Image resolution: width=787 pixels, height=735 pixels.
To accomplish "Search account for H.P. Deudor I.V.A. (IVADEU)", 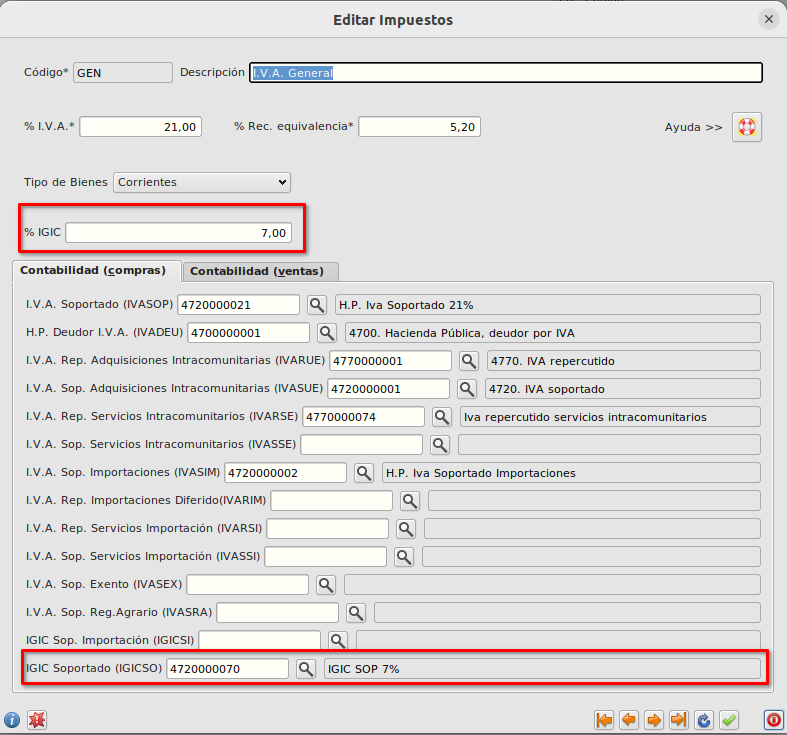I will [x=327, y=333].
